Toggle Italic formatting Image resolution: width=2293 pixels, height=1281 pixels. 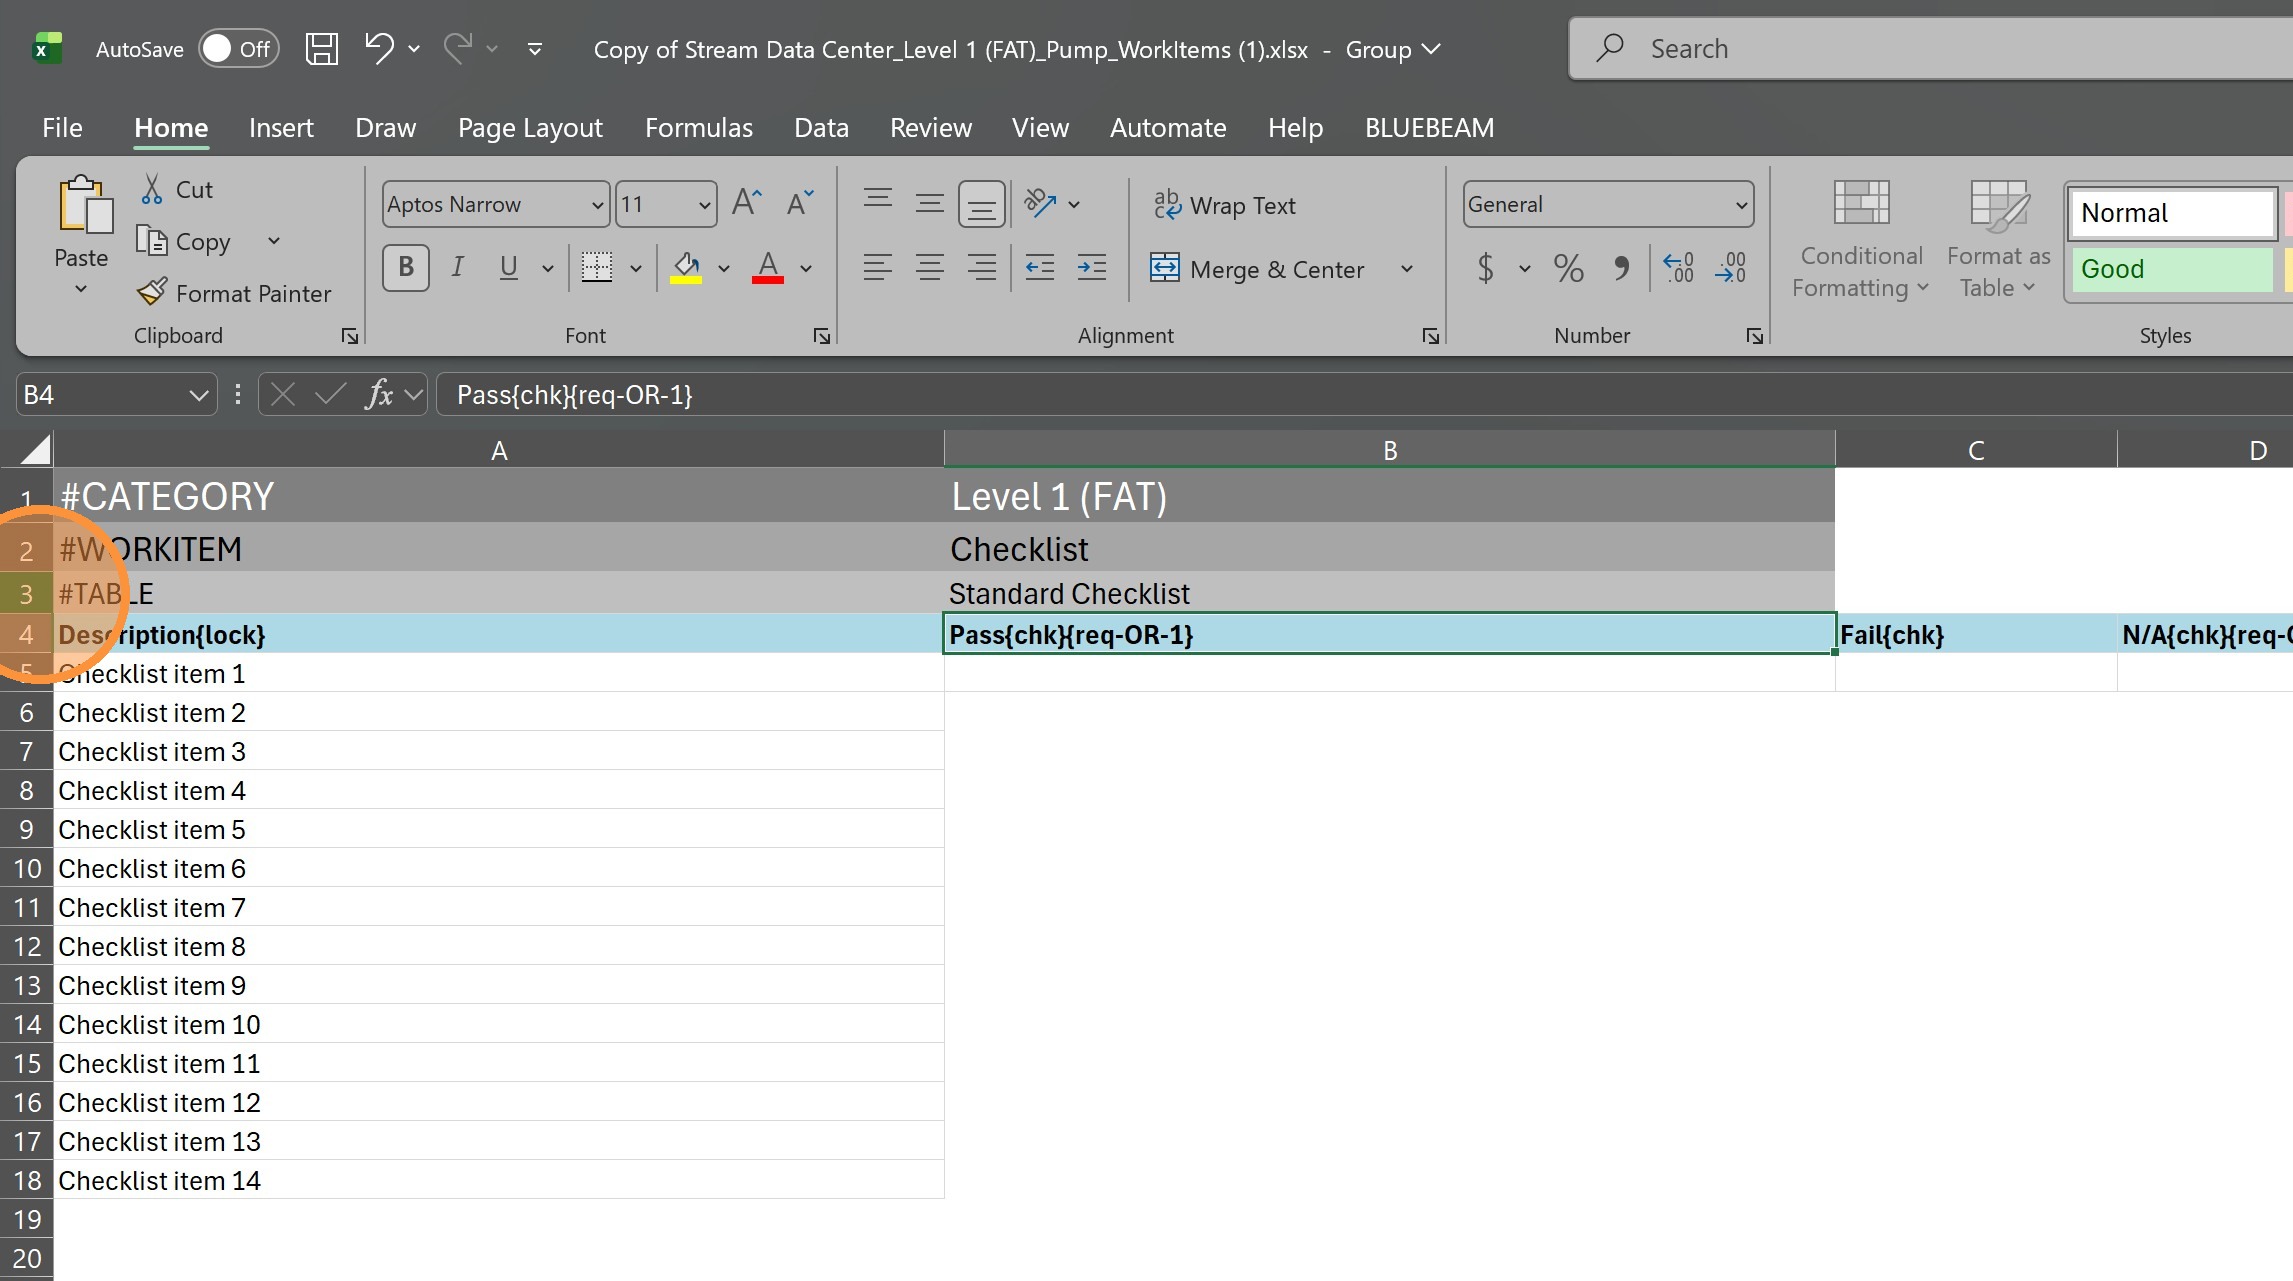click(457, 267)
